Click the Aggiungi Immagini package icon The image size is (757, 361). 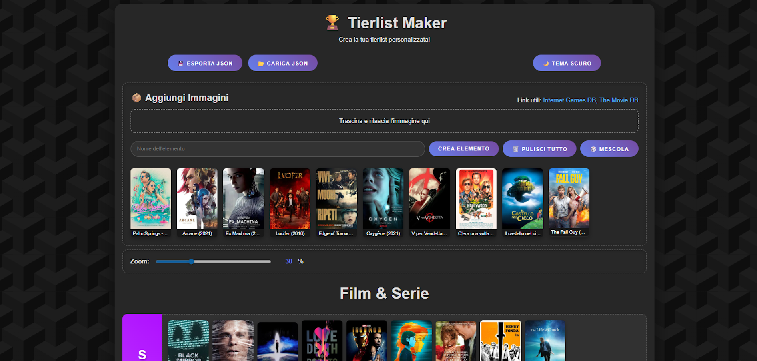click(136, 98)
